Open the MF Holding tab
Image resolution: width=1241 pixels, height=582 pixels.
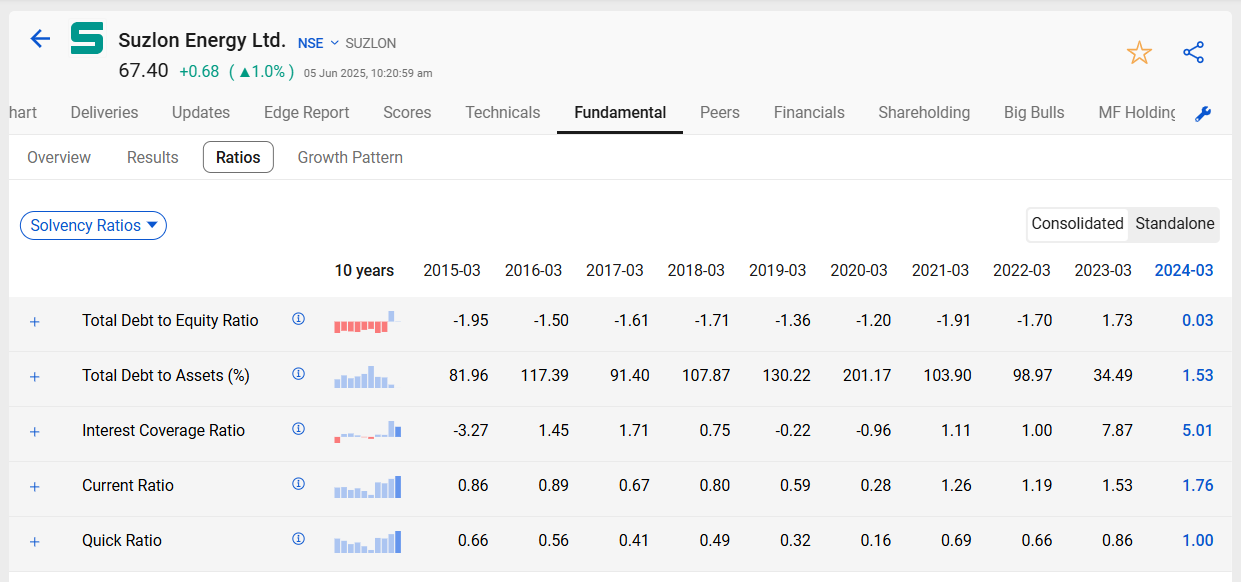point(1137,113)
